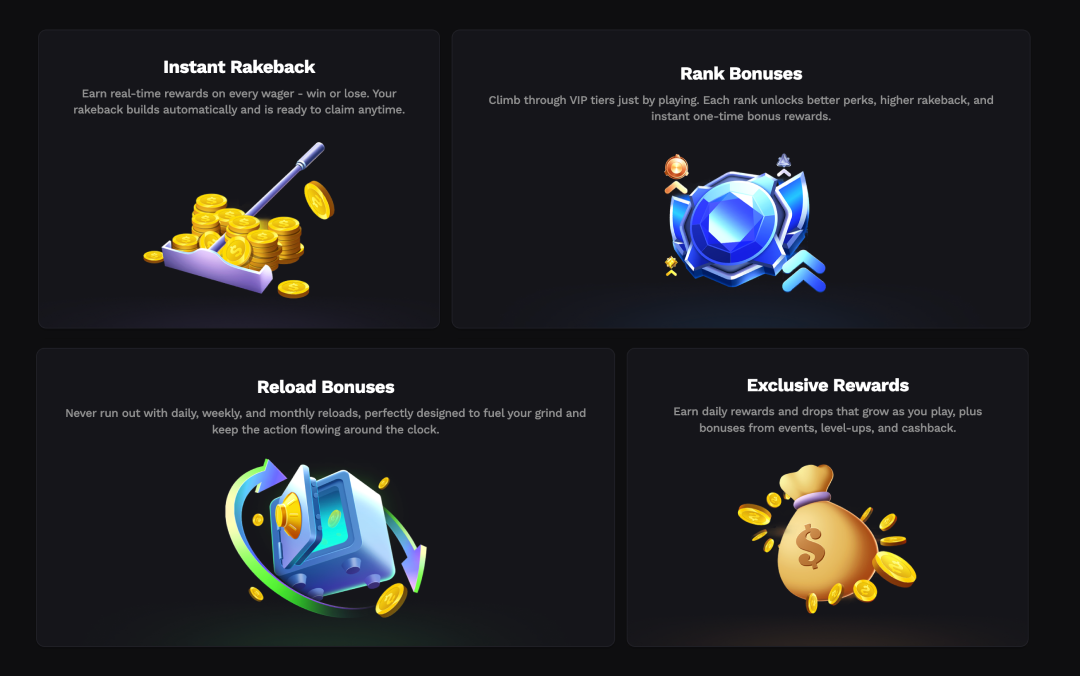Select the Instant Rakeback heading
The image size is (1080, 676).
point(239,67)
